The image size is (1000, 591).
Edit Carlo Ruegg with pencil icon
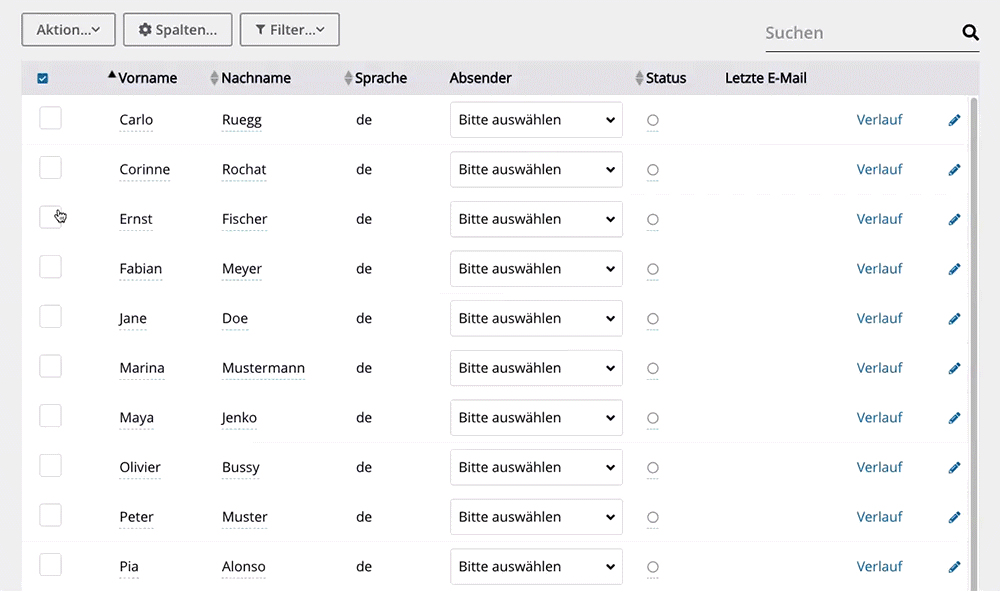(x=954, y=120)
